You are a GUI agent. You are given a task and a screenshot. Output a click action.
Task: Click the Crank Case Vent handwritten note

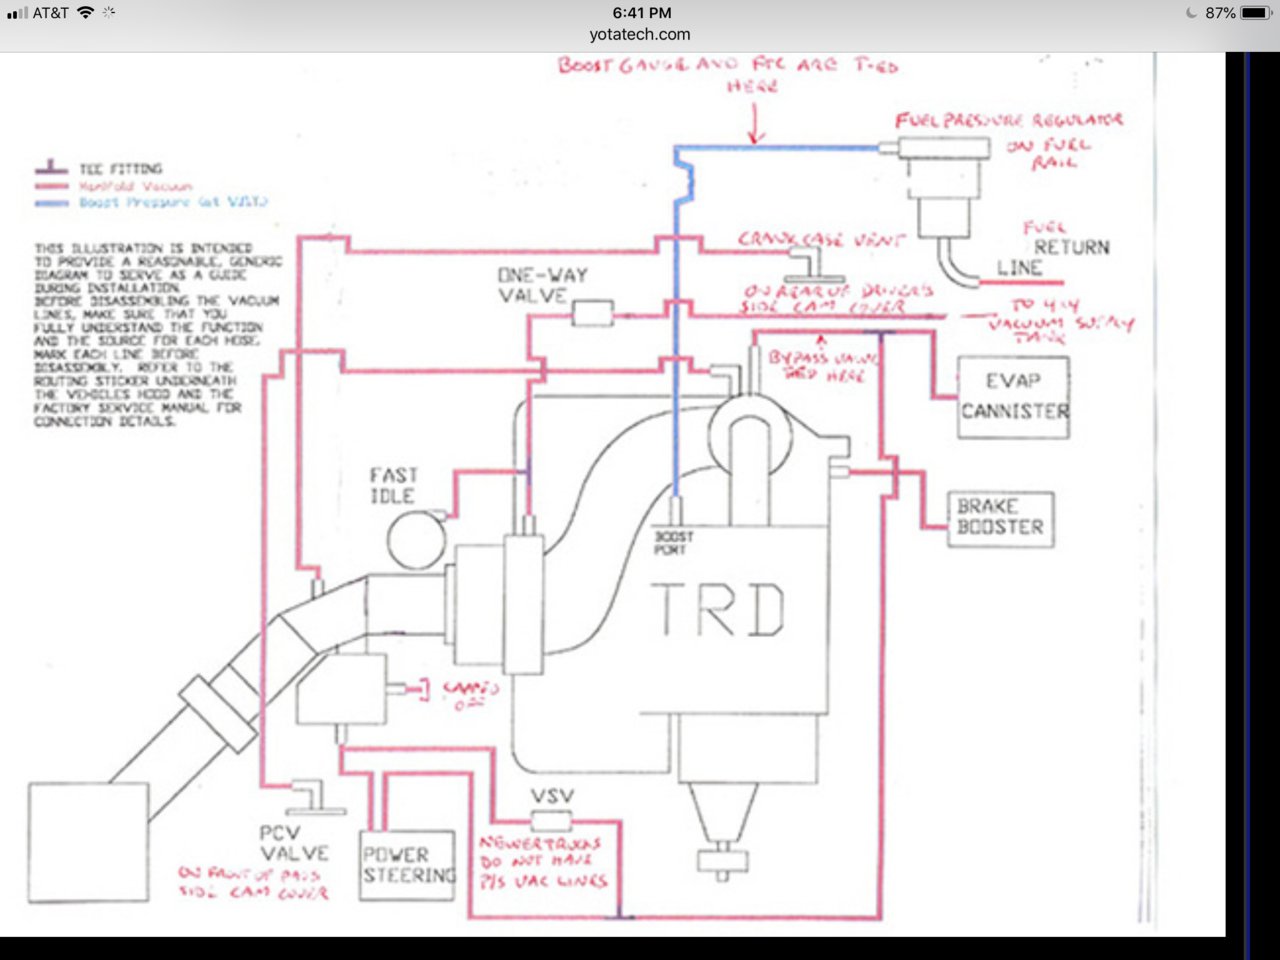point(821,240)
